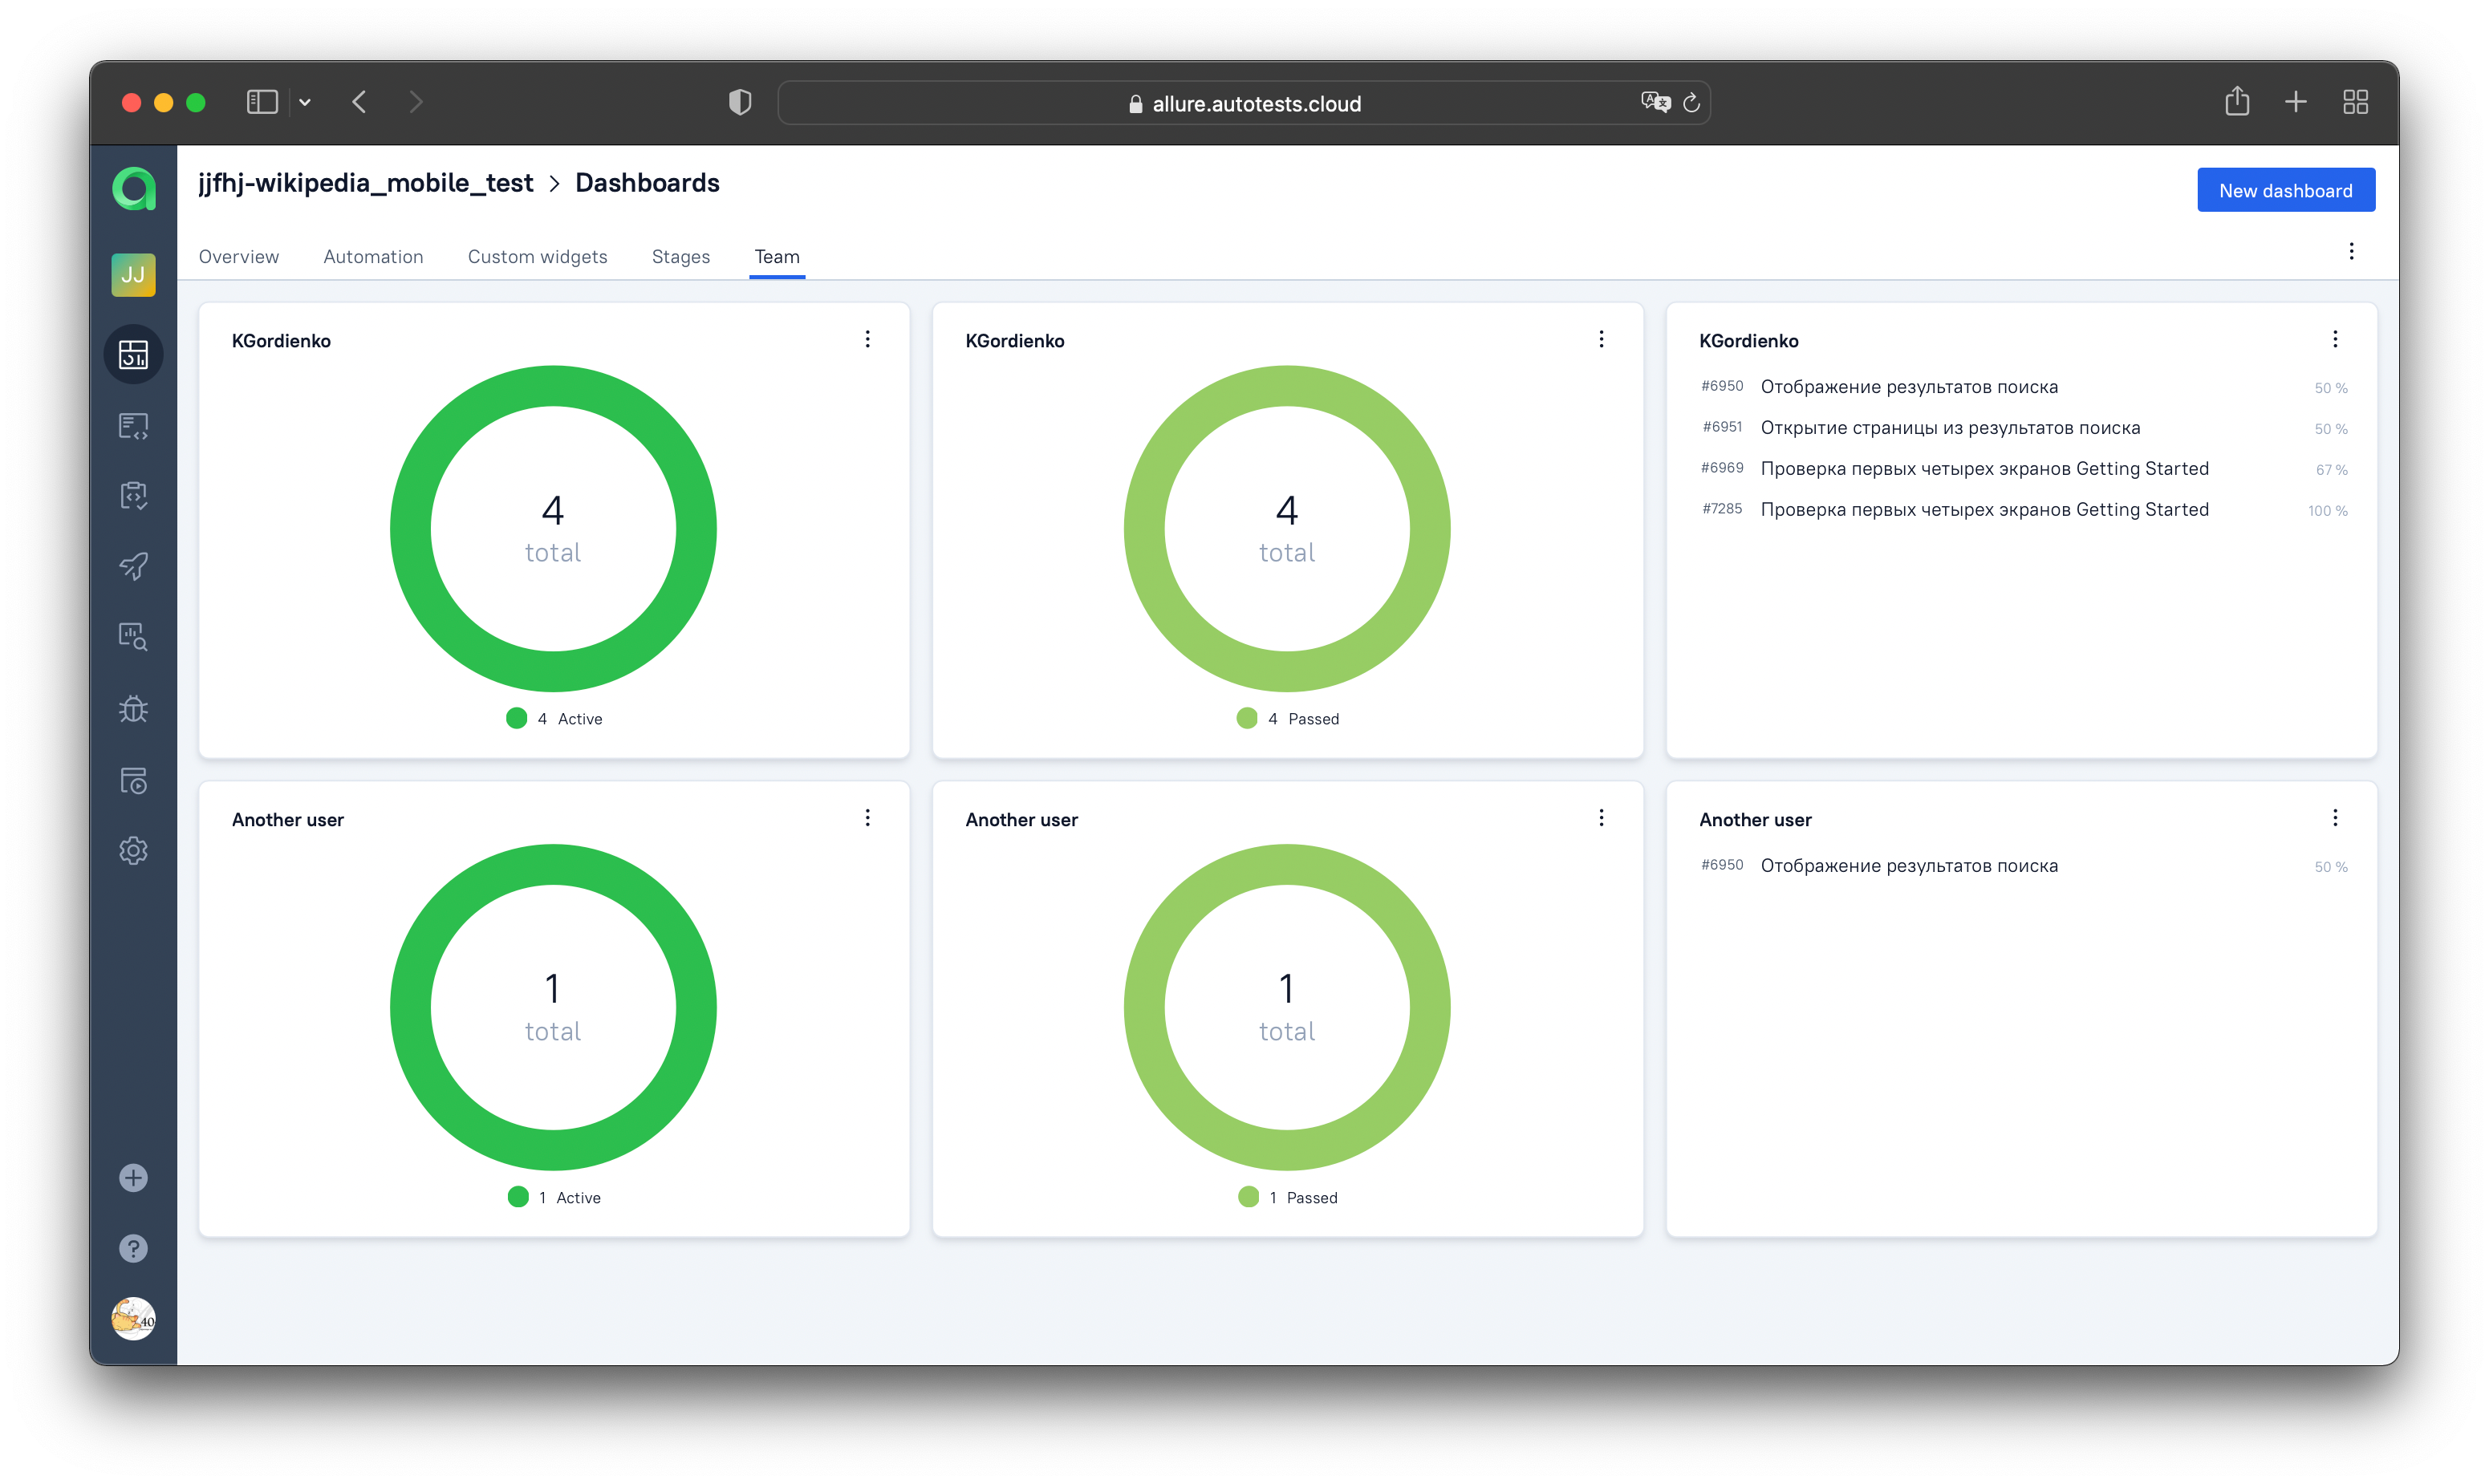Open the options menu of the Another user Passed widget
The image size is (2489, 1484).
click(1601, 818)
